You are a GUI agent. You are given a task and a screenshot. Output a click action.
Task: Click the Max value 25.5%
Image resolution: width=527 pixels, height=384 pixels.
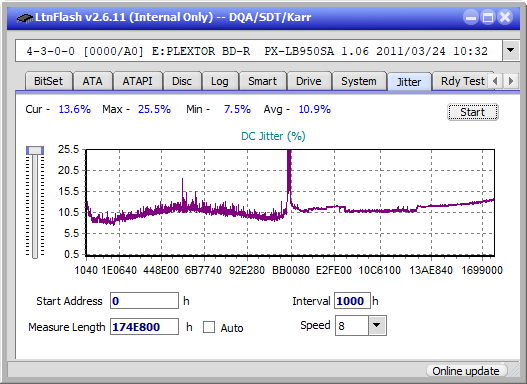click(x=154, y=109)
